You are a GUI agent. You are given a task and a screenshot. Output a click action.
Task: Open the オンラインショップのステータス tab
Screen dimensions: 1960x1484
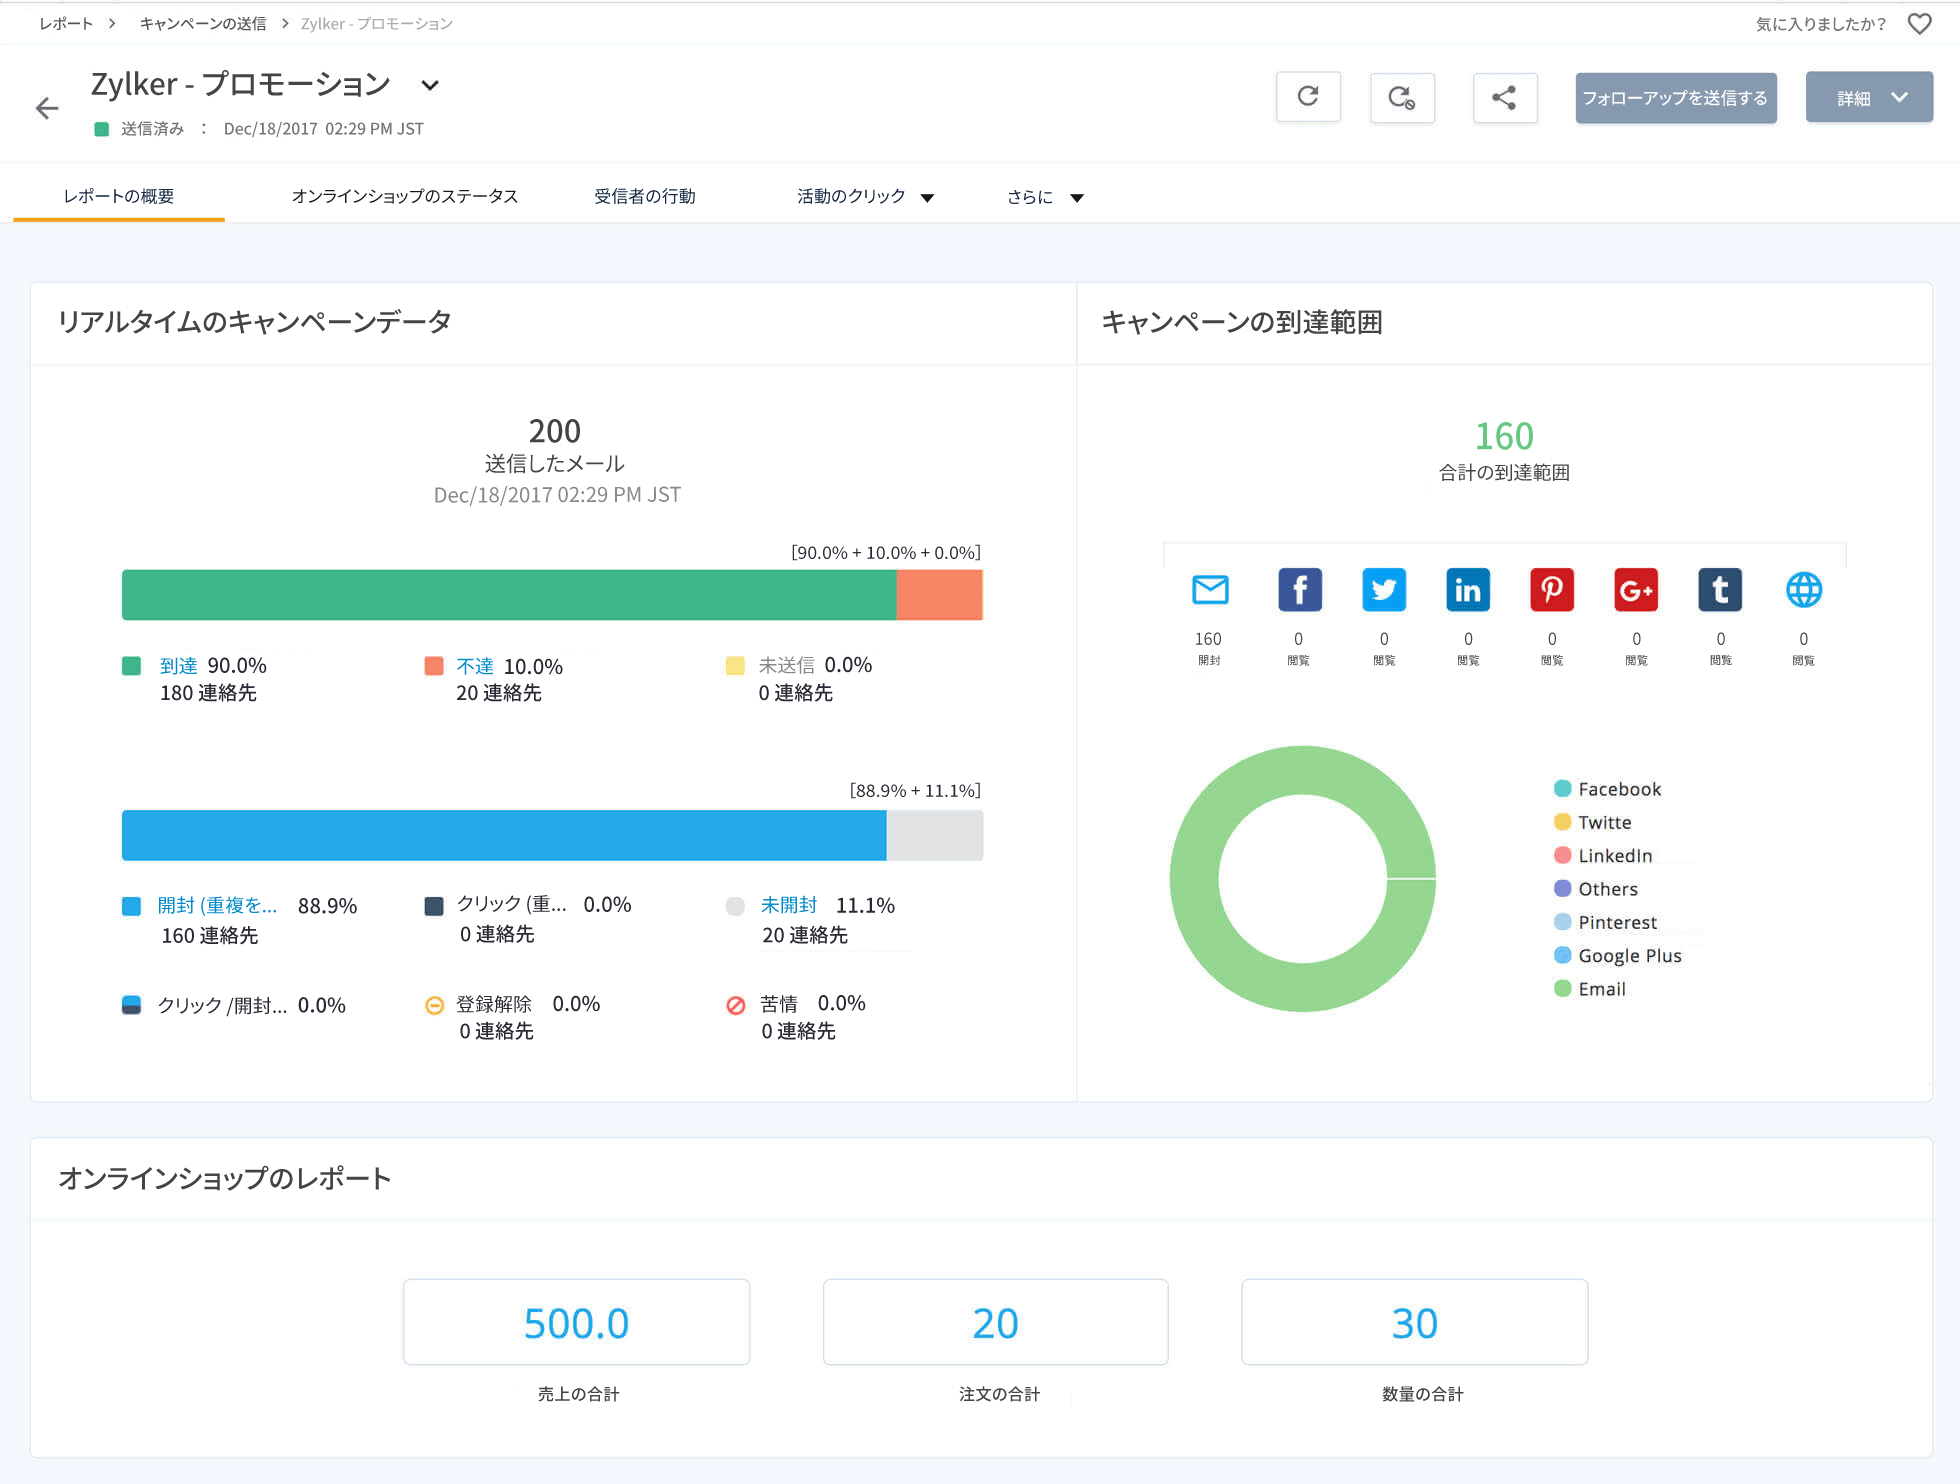(x=405, y=196)
